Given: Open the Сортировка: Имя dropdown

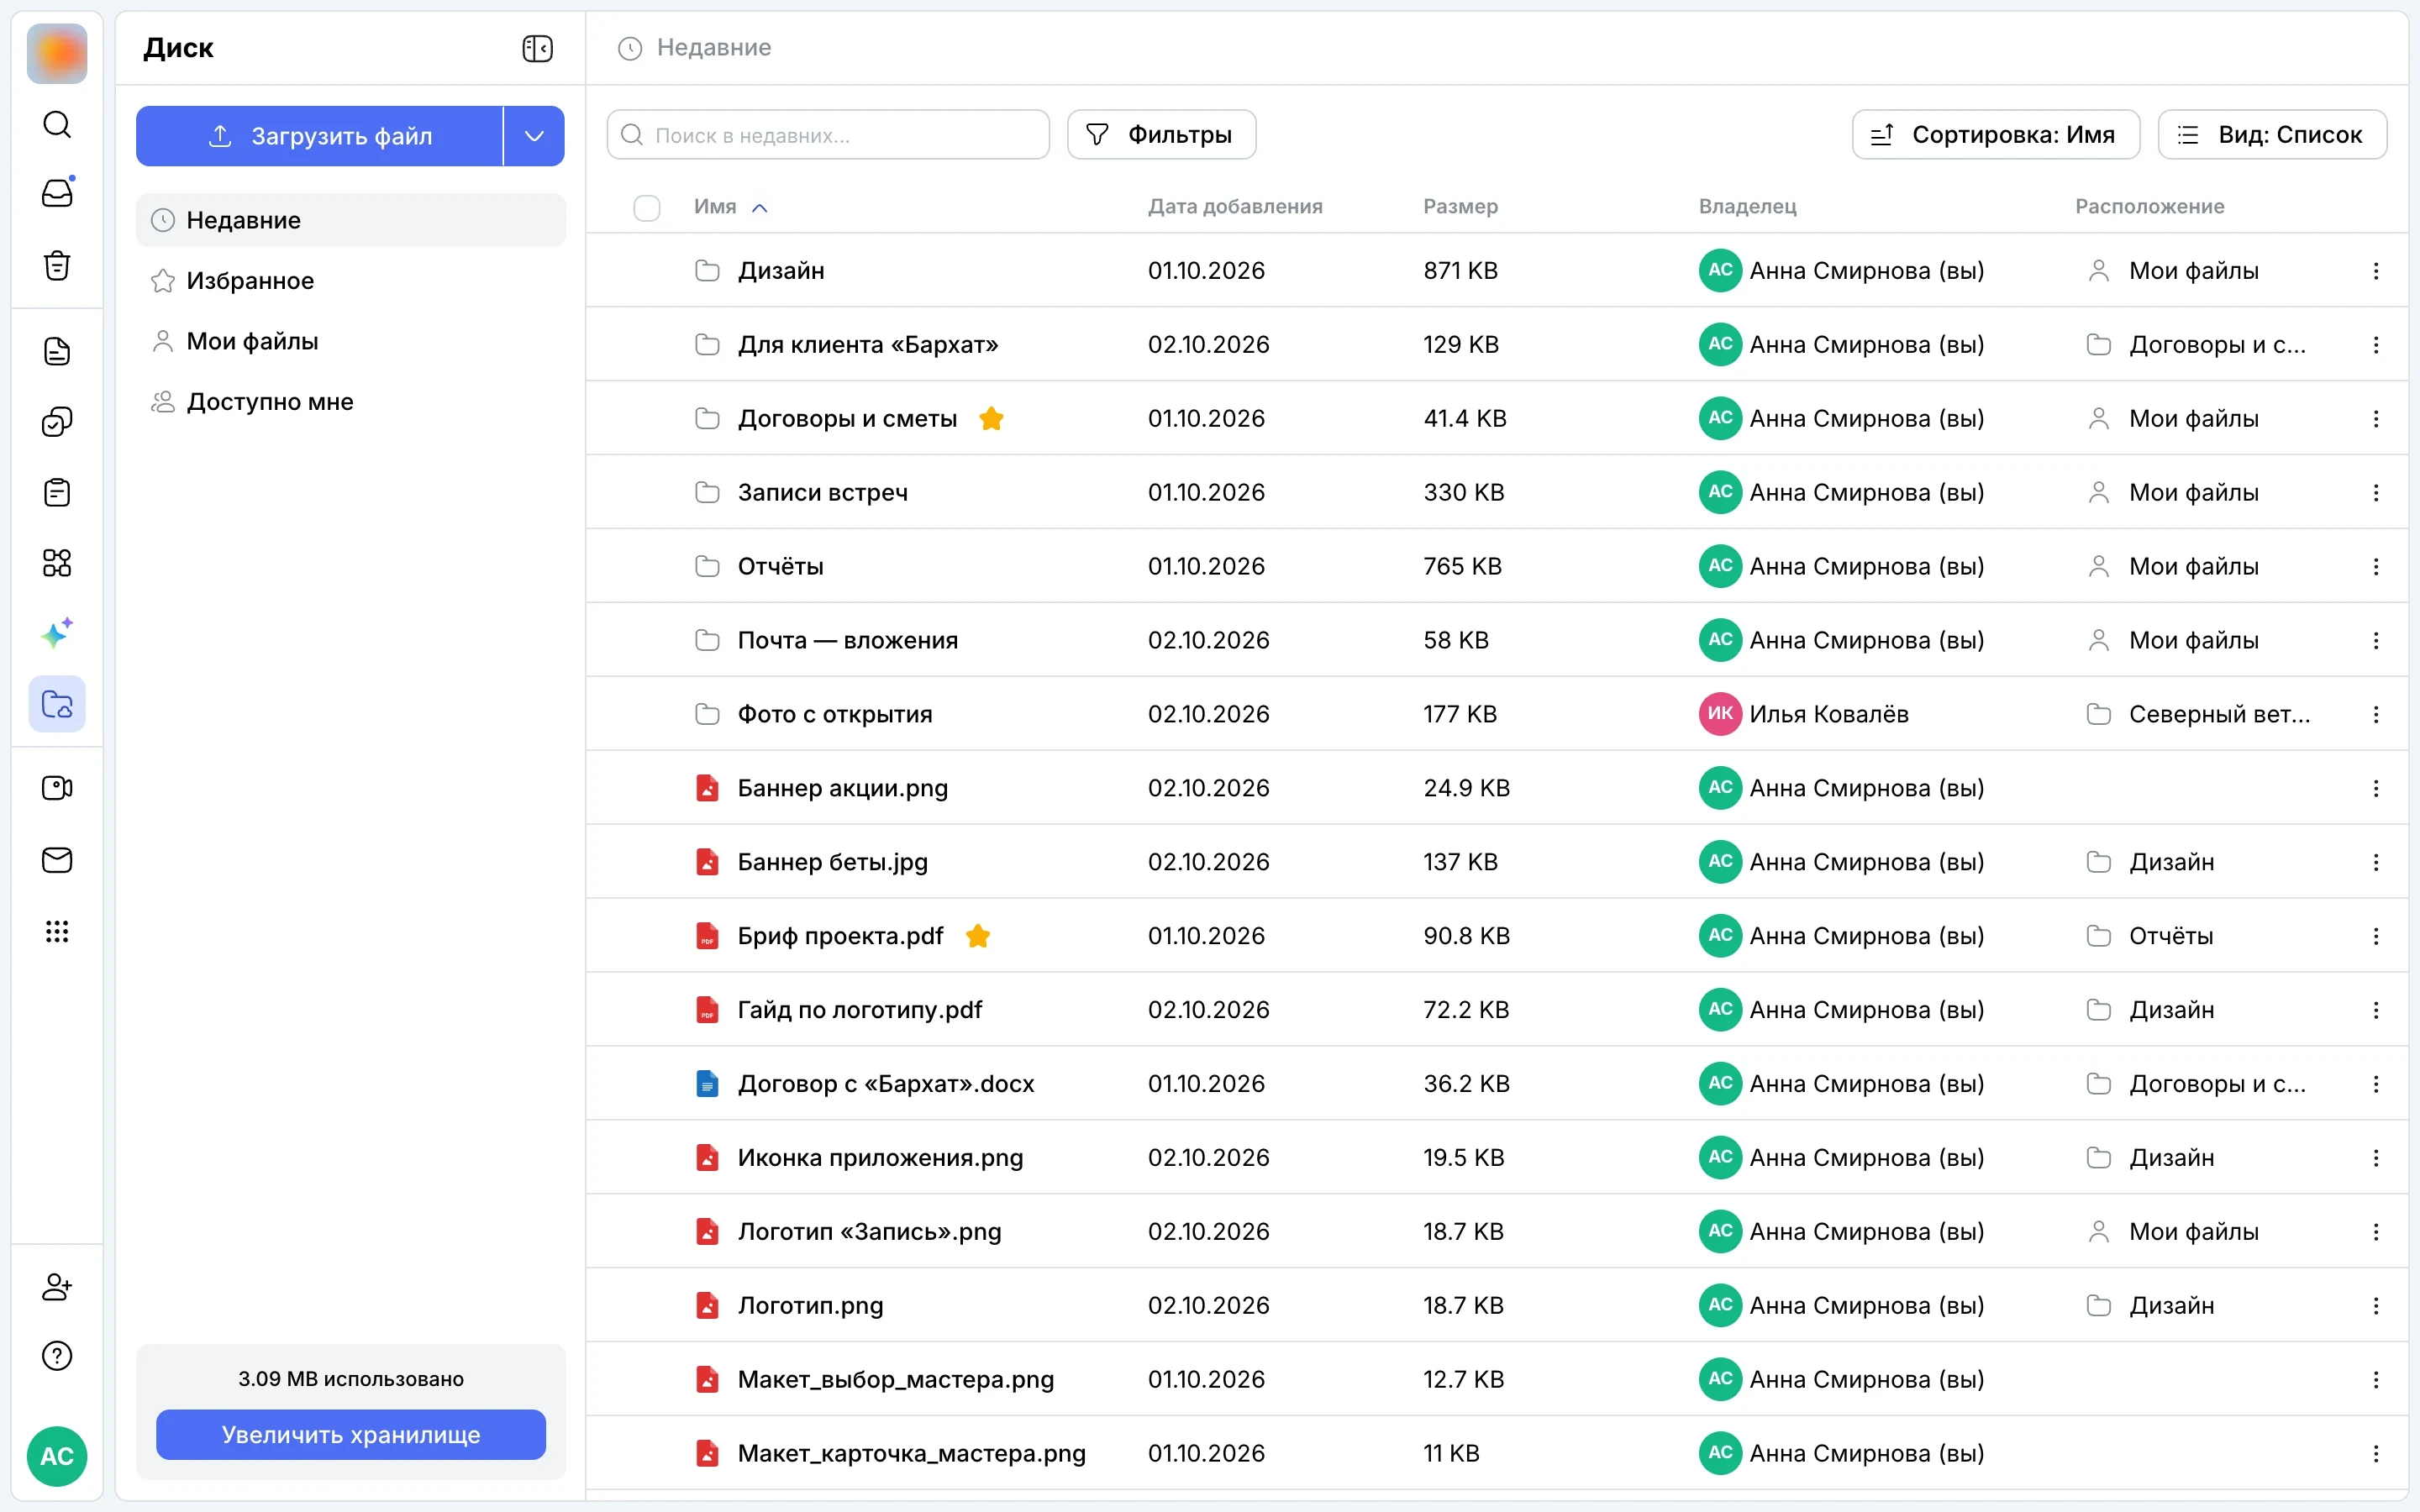Looking at the screenshot, I should click(x=1995, y=135).
